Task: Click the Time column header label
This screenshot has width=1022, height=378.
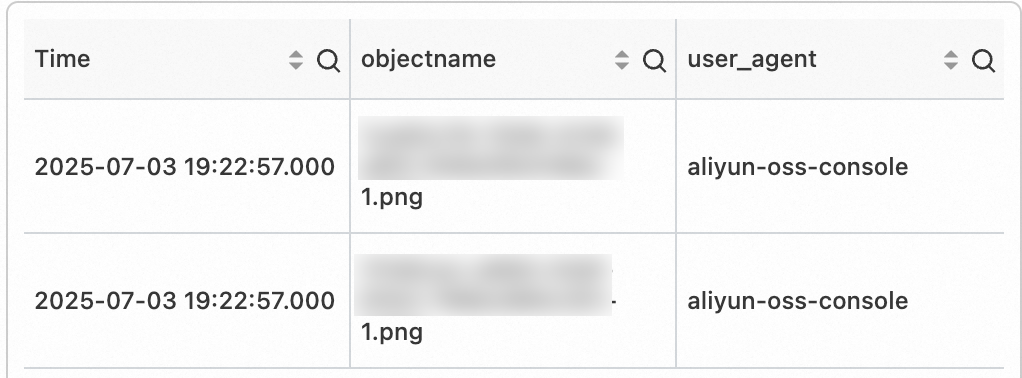Action: (63, 59)
